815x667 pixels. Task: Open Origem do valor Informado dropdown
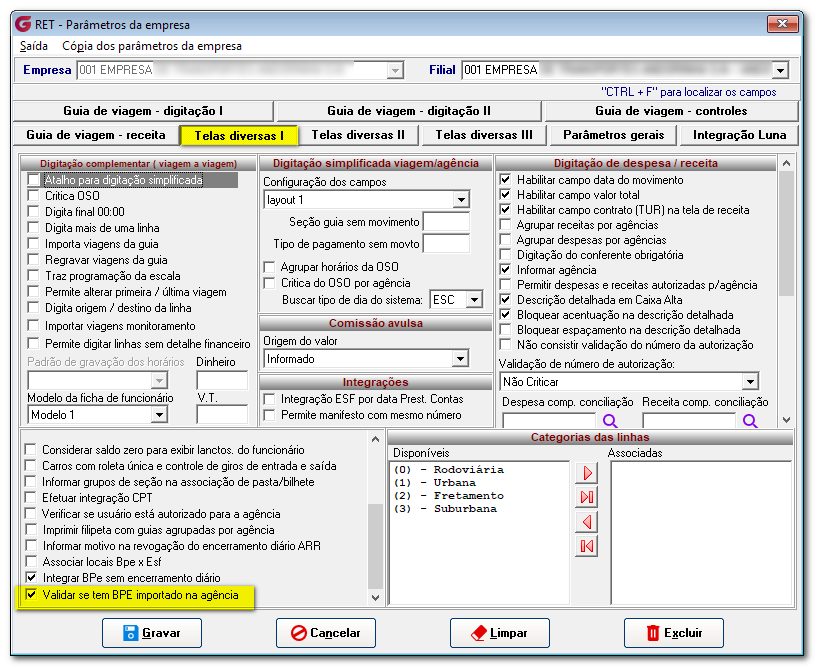(x=460, y=359)
